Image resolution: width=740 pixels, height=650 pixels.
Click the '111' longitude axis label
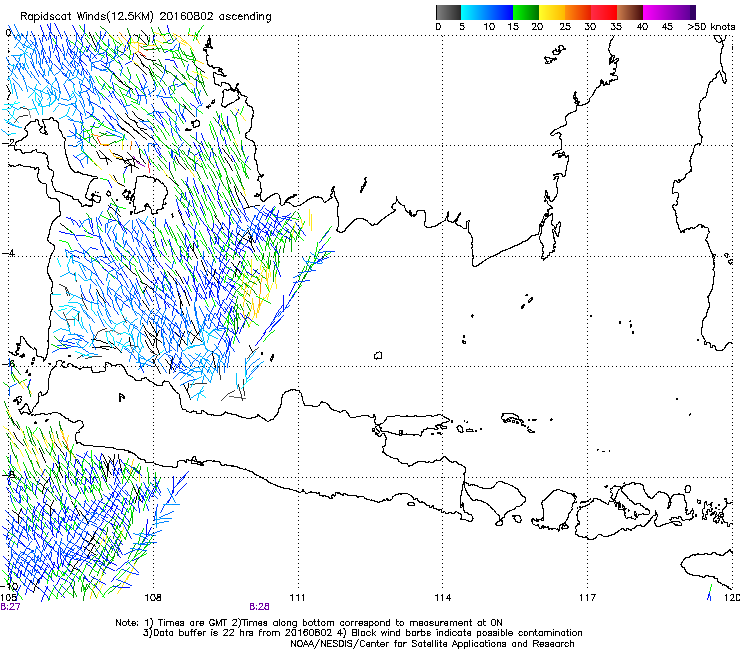pos(297,598)
